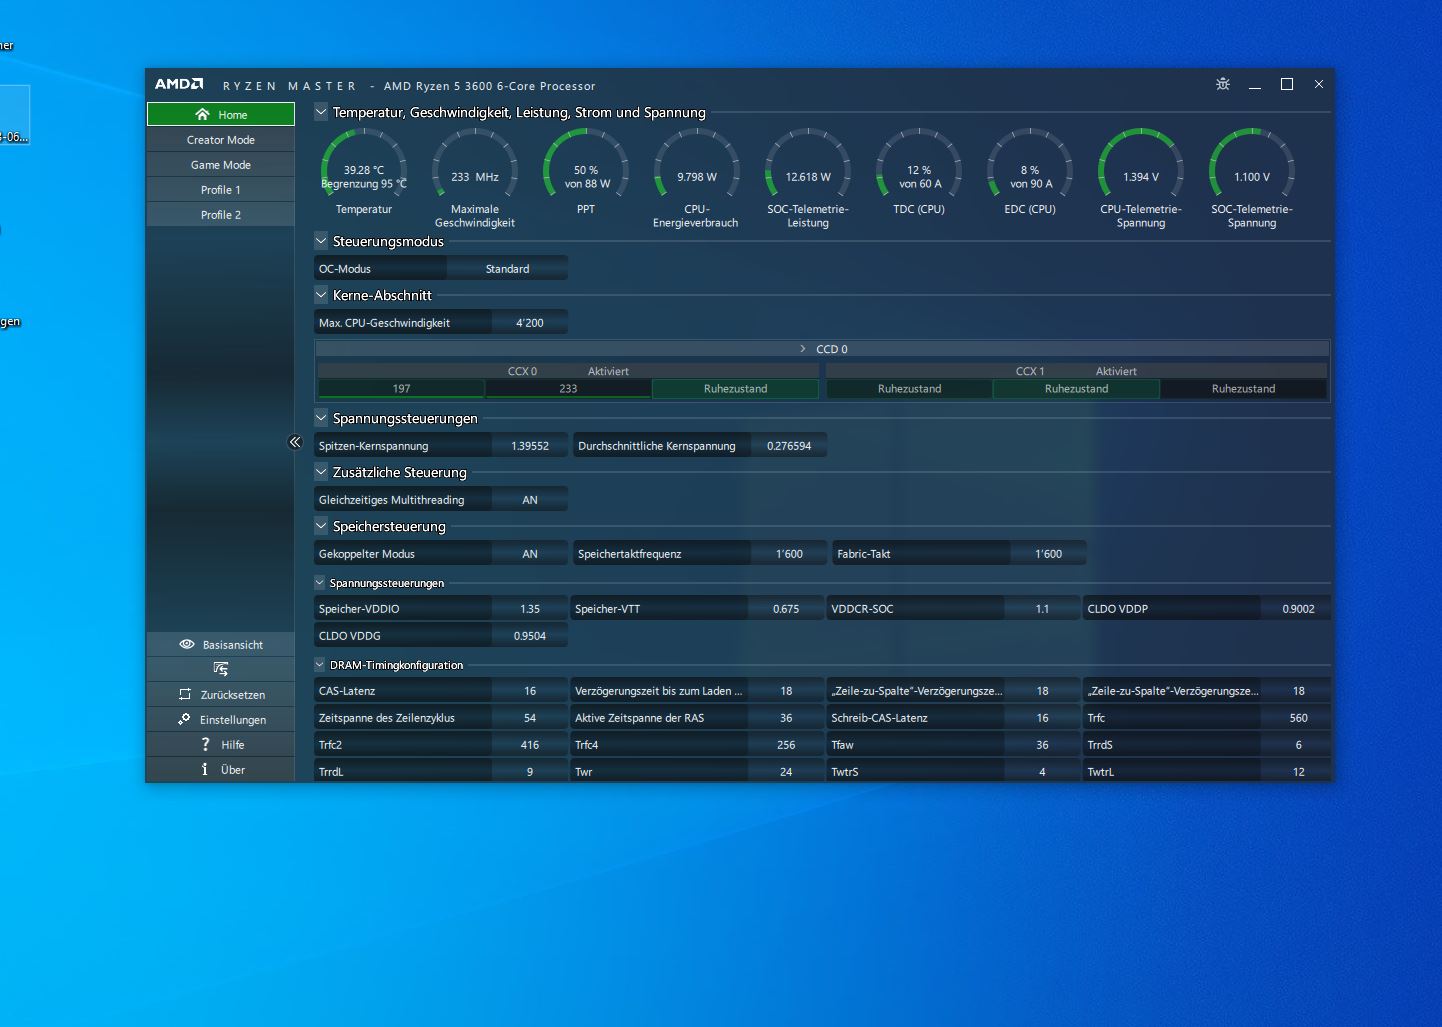Collapse Temperatur, Geschwindigkeit section
The height and width of the screenshot is (1027, 1442).
click(x=321, y=112)
